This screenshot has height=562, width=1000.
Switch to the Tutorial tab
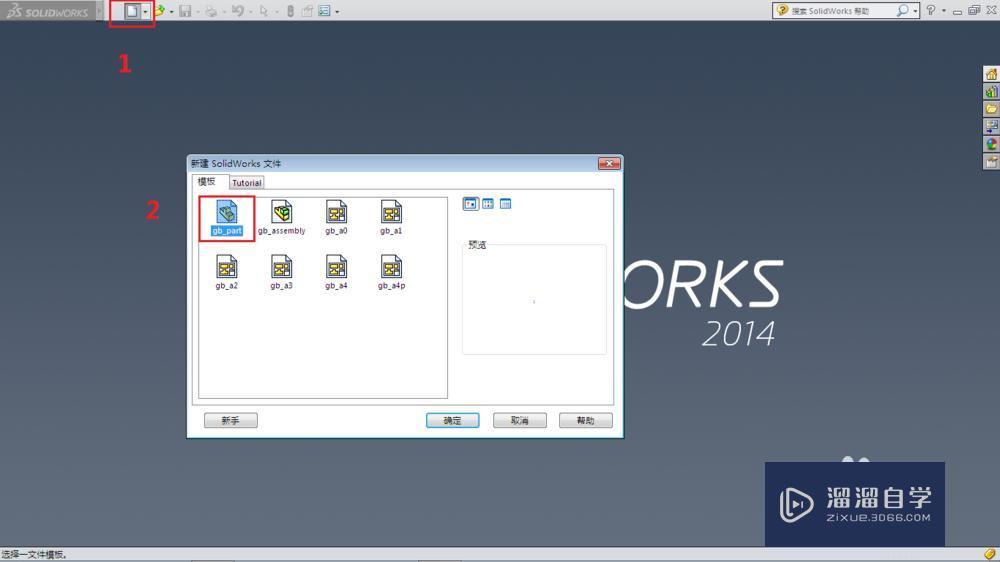247,183
